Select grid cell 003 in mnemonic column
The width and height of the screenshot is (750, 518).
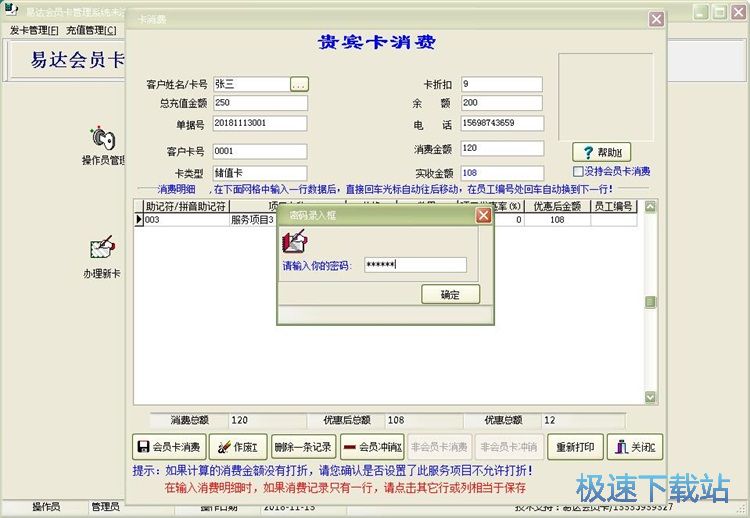[x=187, y=220]
